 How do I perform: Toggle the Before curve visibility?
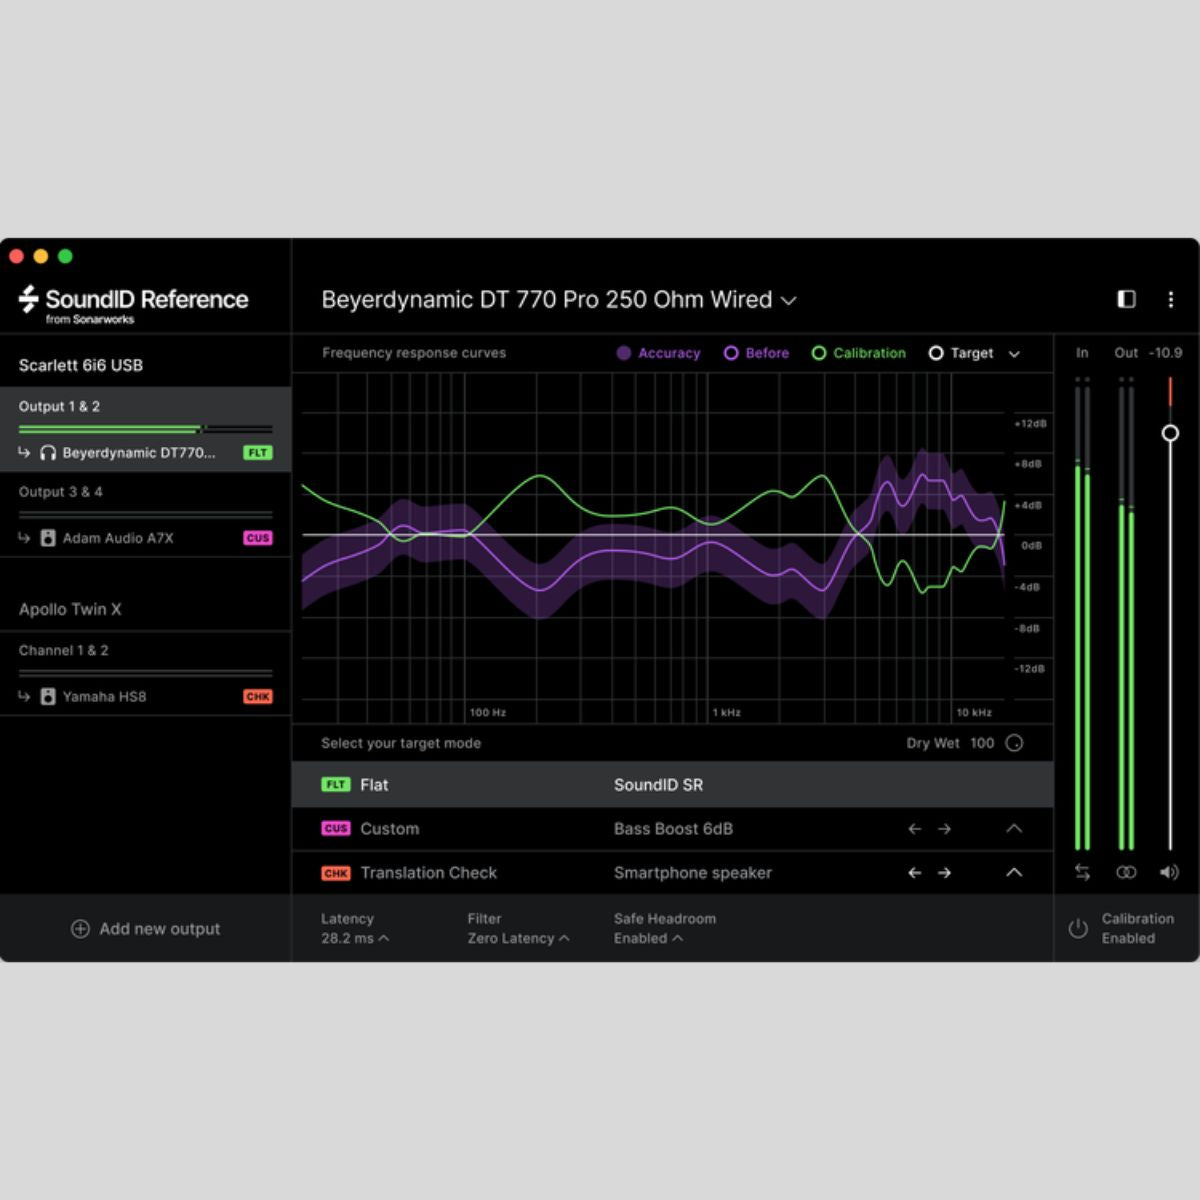point(756,353)
